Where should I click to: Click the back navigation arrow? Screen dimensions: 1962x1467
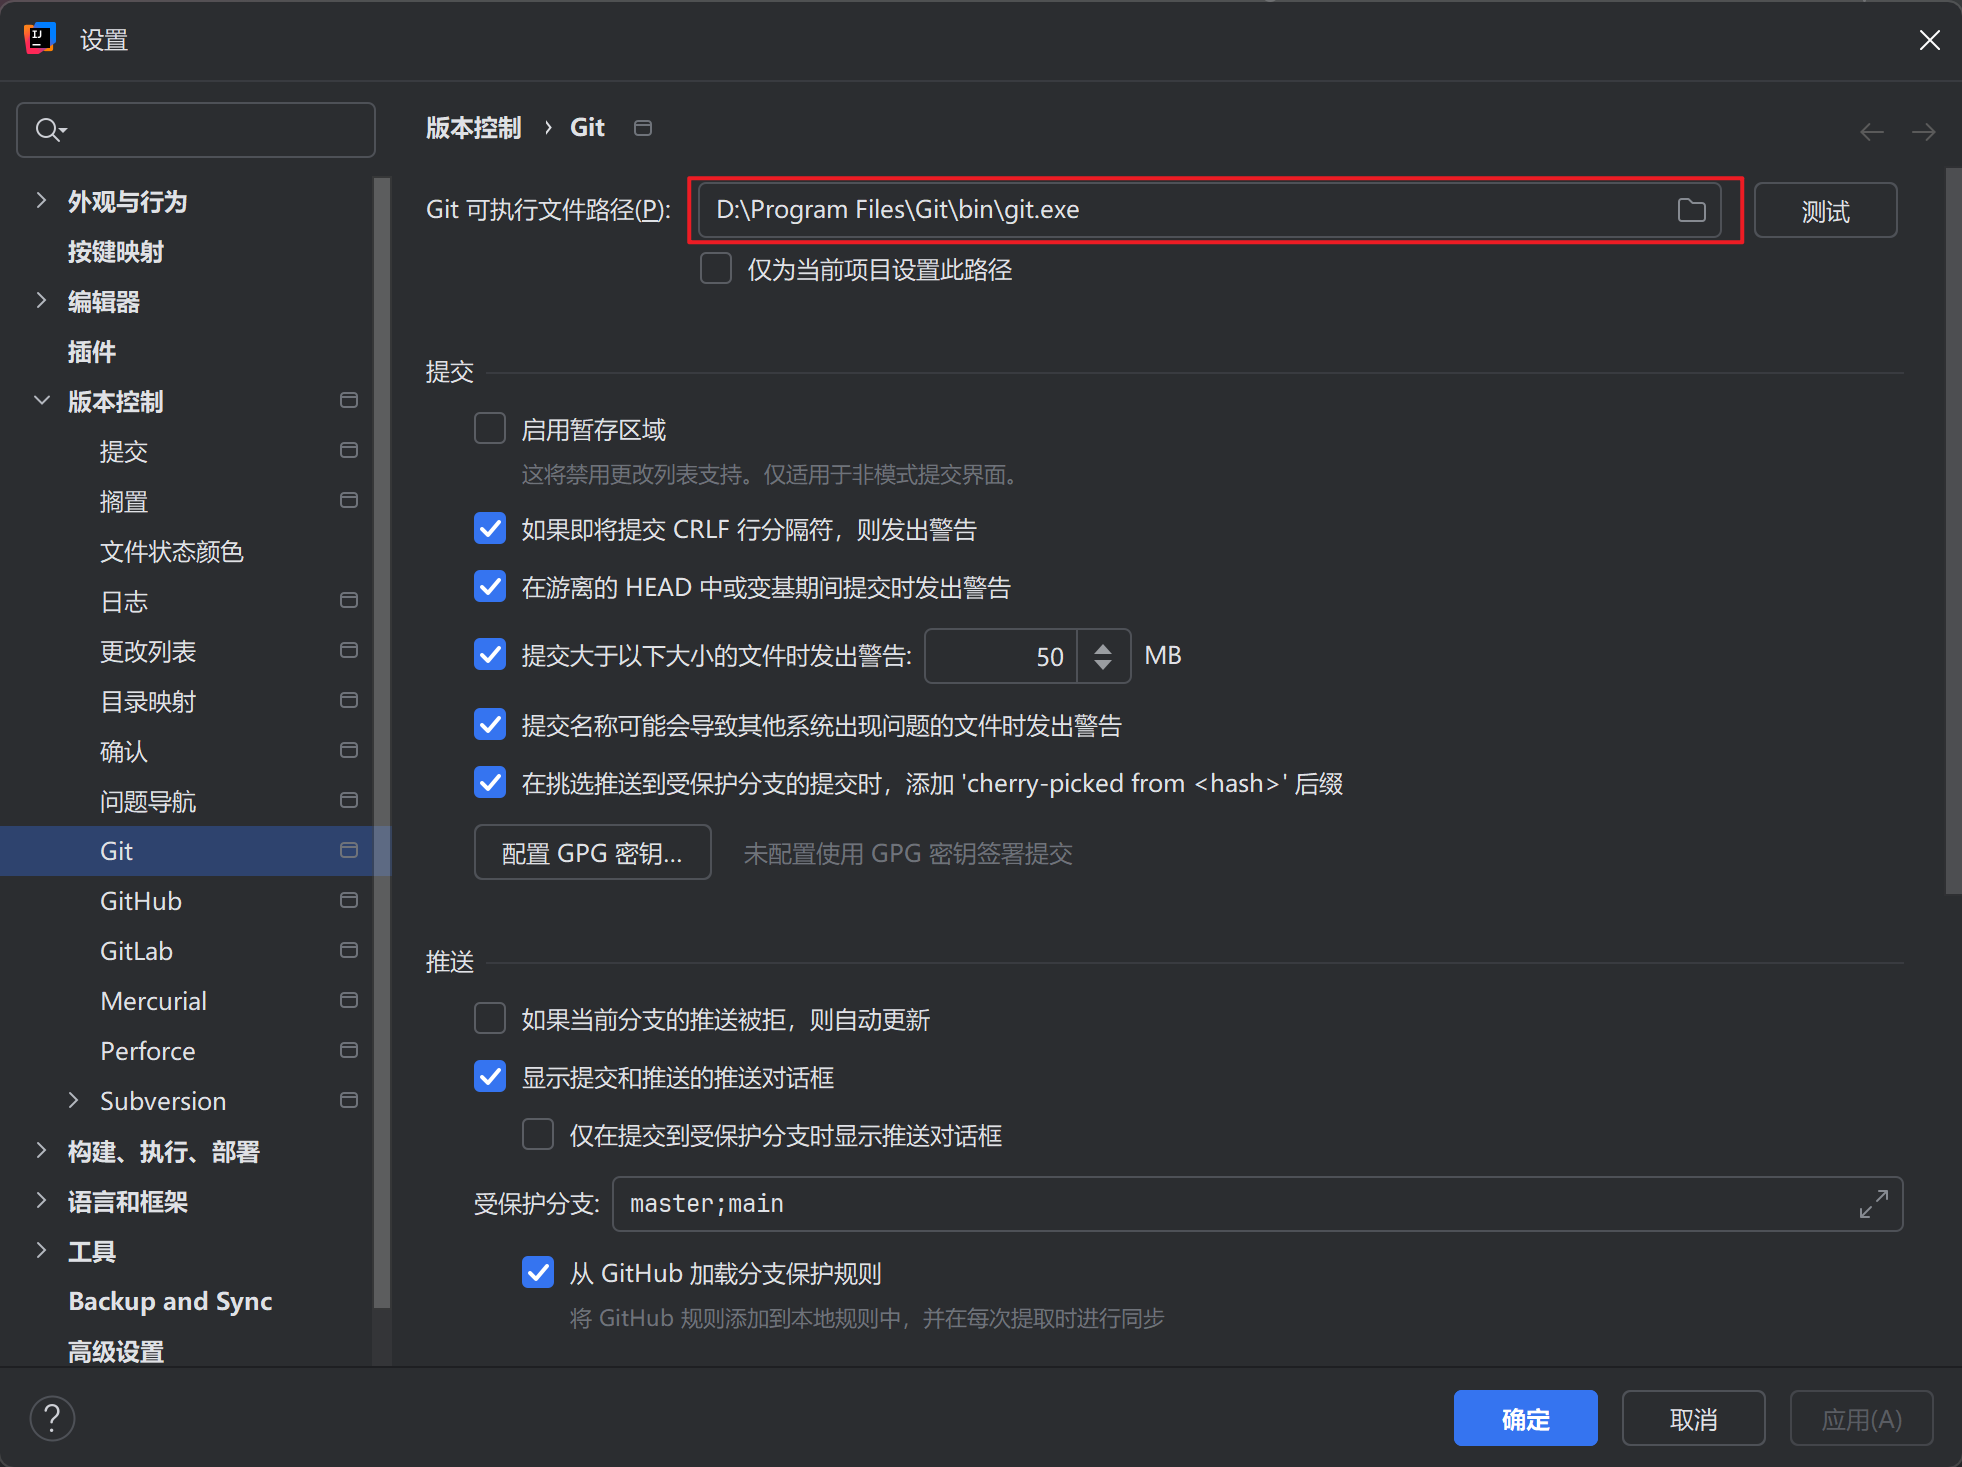[x=1871, y=132]
